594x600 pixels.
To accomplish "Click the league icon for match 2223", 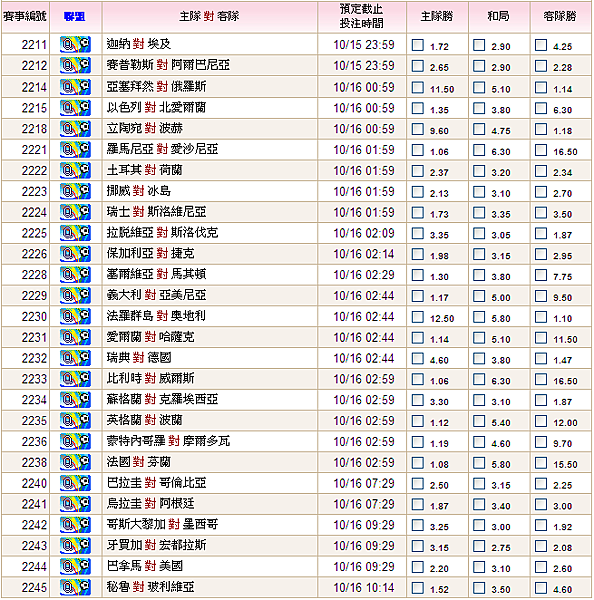I will point(75,191).
